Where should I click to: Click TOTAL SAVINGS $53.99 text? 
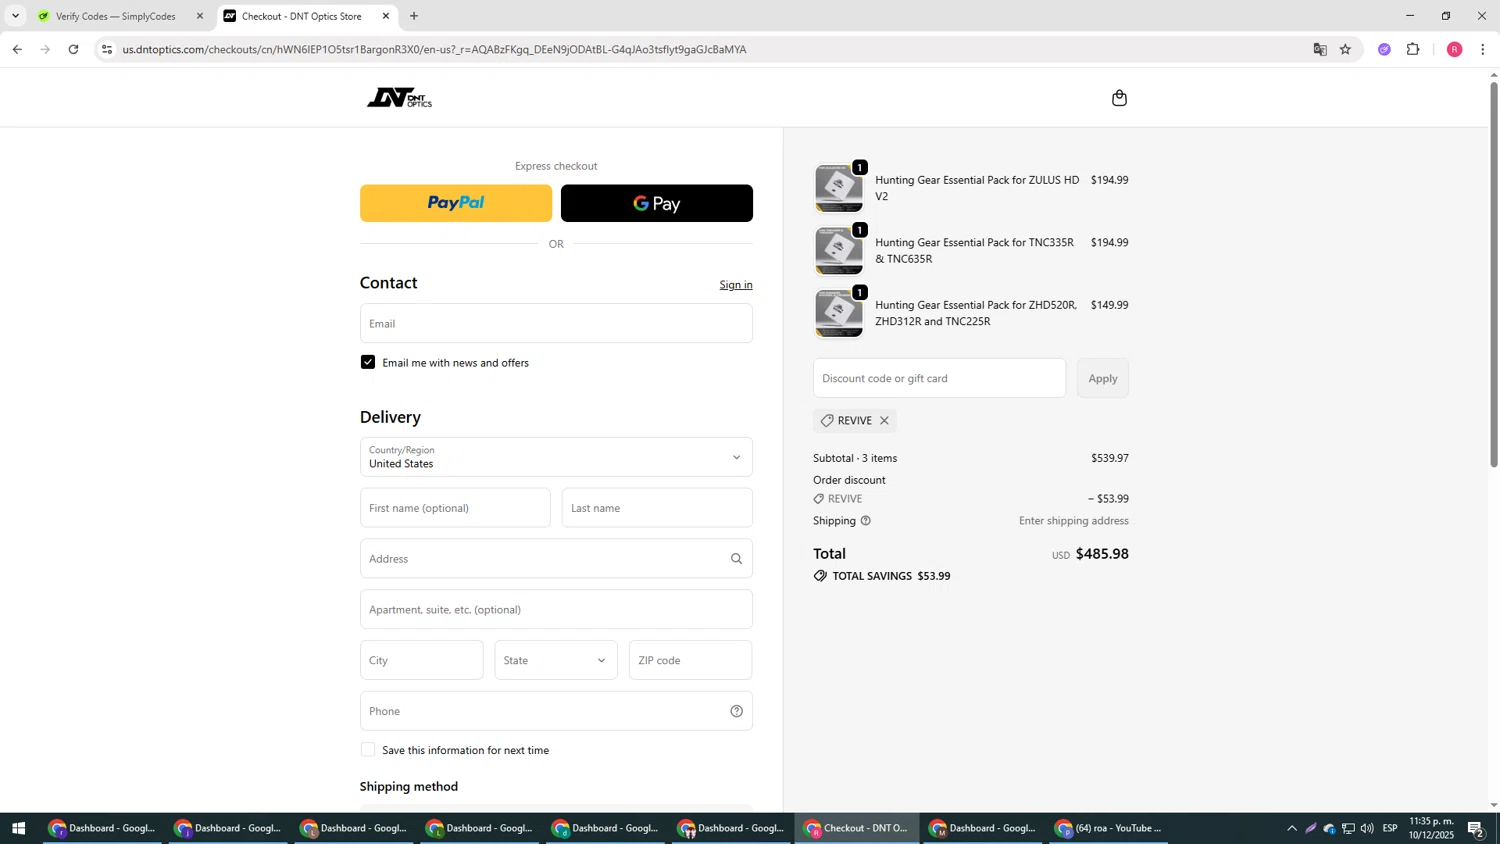point(891,576)
